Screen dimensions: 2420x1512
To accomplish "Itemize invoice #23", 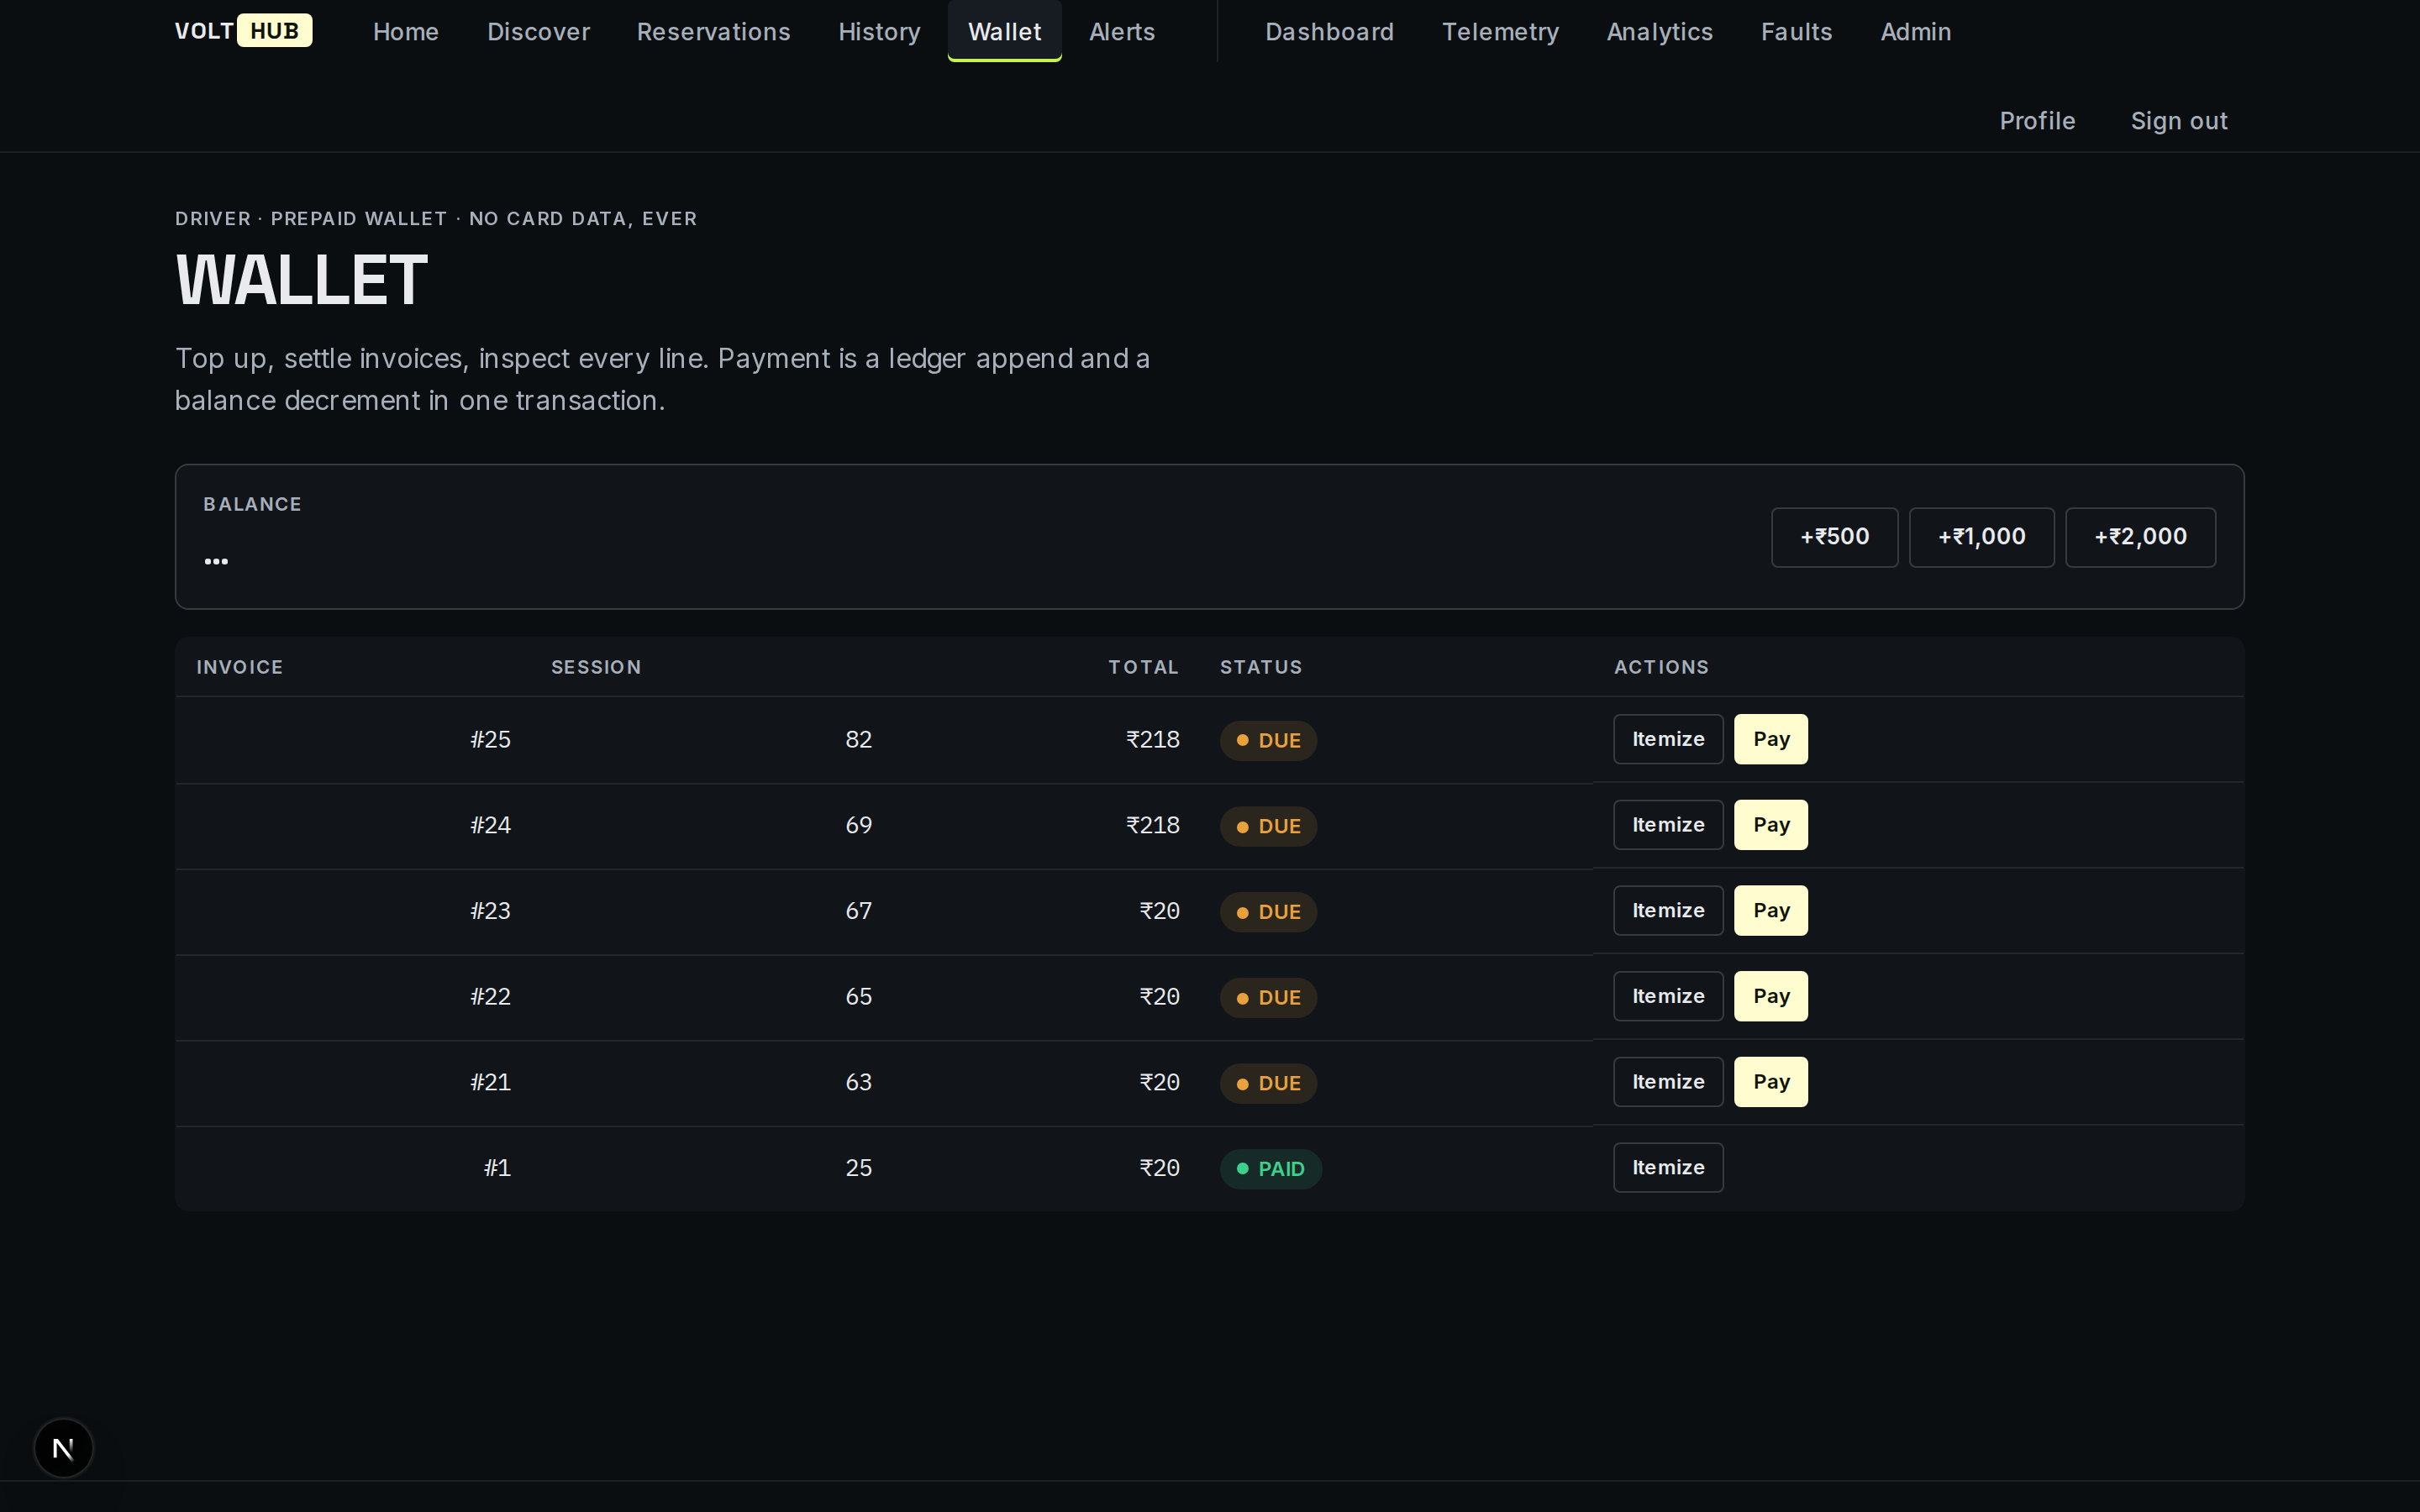I will tap(1668, 911).
